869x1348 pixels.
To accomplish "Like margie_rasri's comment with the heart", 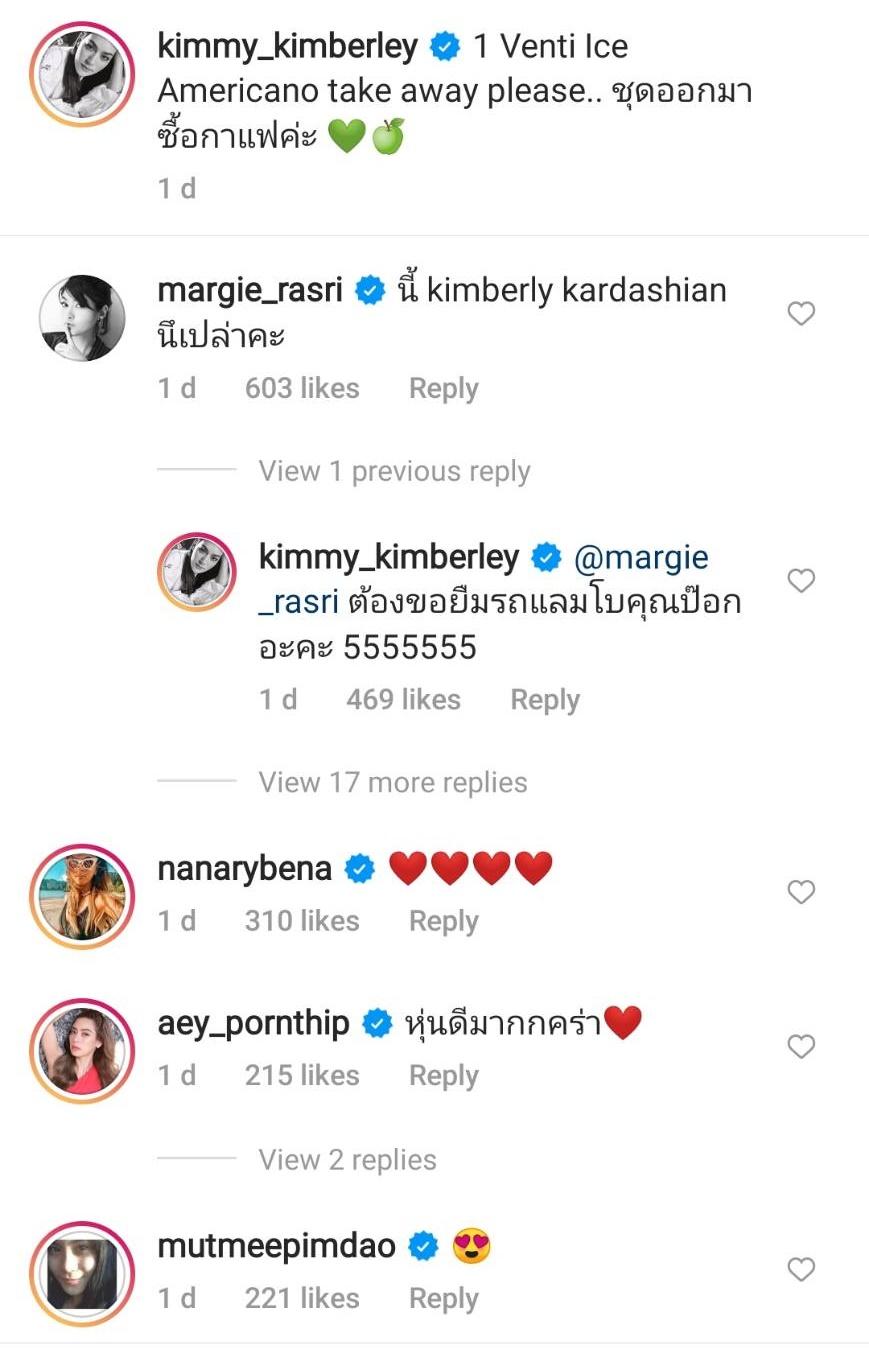I will coord(801,314).
